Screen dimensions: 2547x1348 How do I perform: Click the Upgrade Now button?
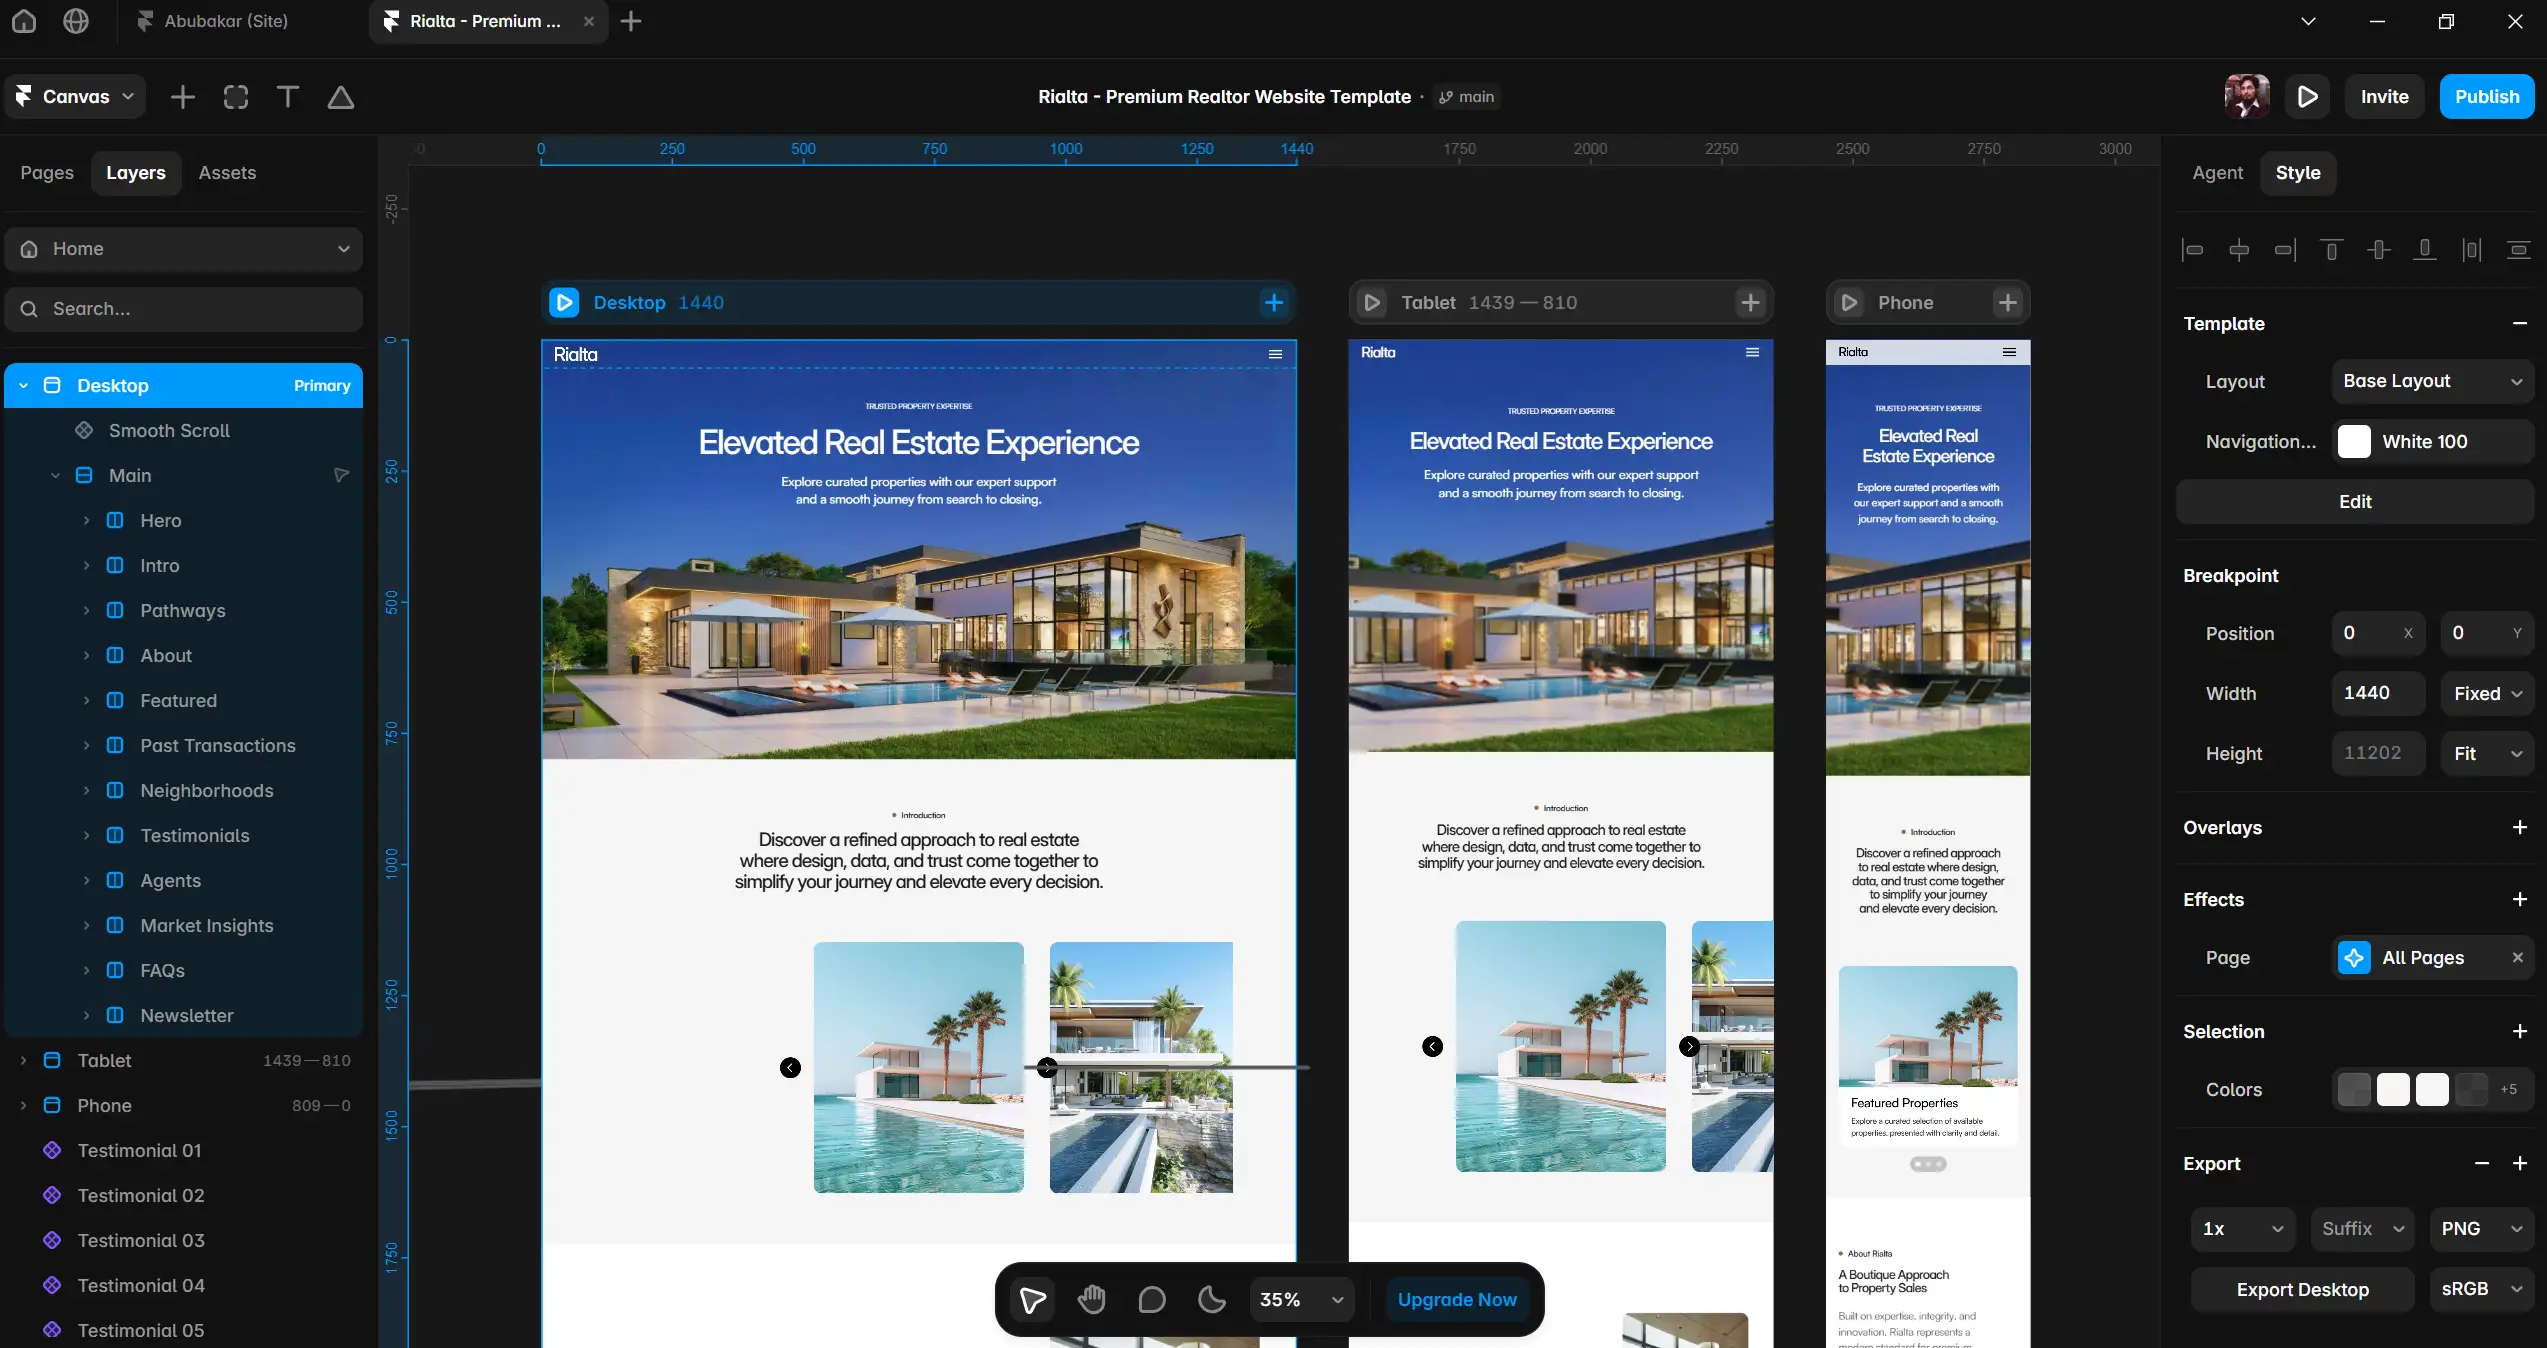click(1457, 1299)
